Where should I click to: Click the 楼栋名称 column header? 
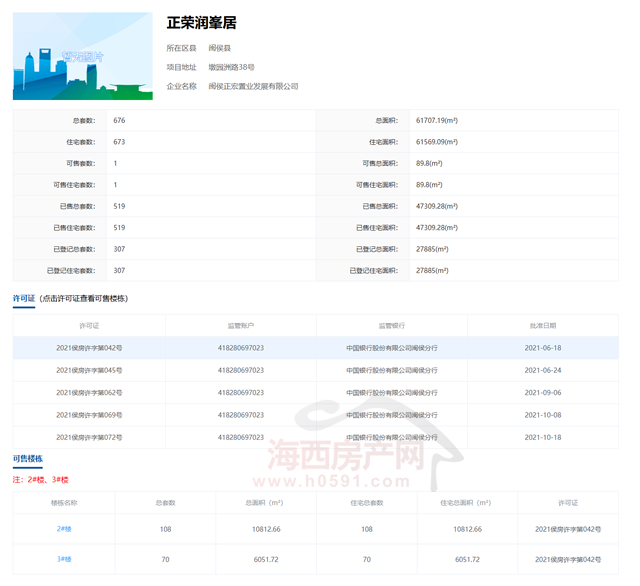[63, 502]
